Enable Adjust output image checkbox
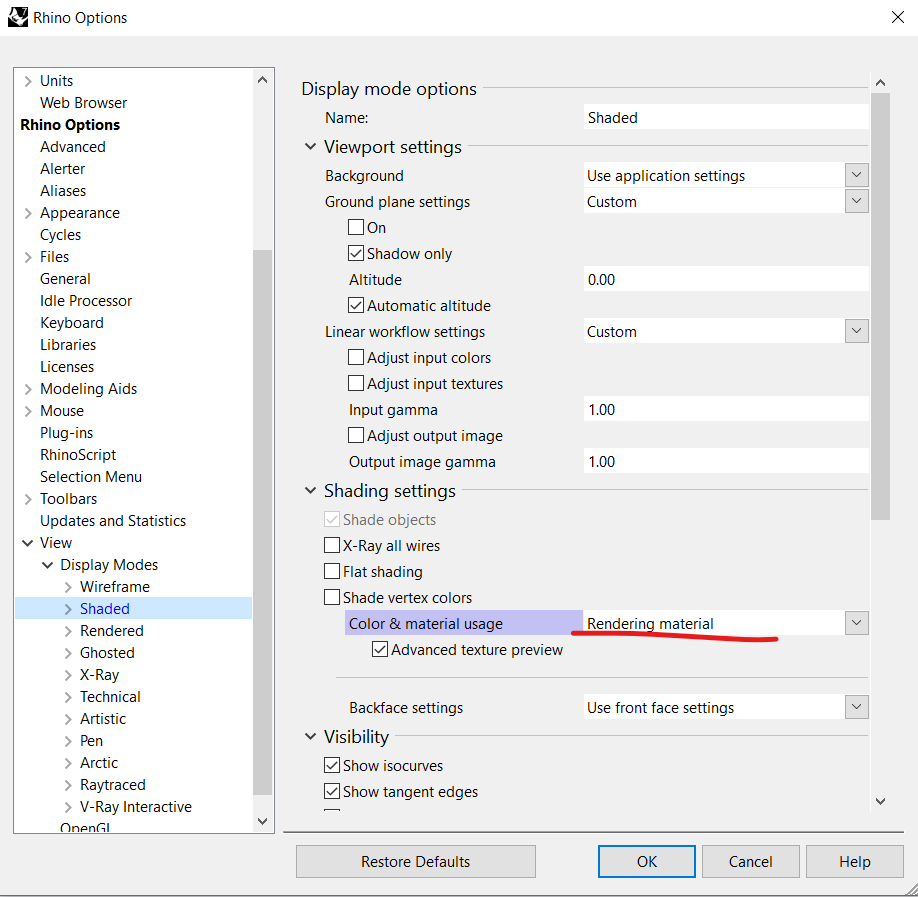This screenshot has width=918, height=897. click(x=356, y=435)
